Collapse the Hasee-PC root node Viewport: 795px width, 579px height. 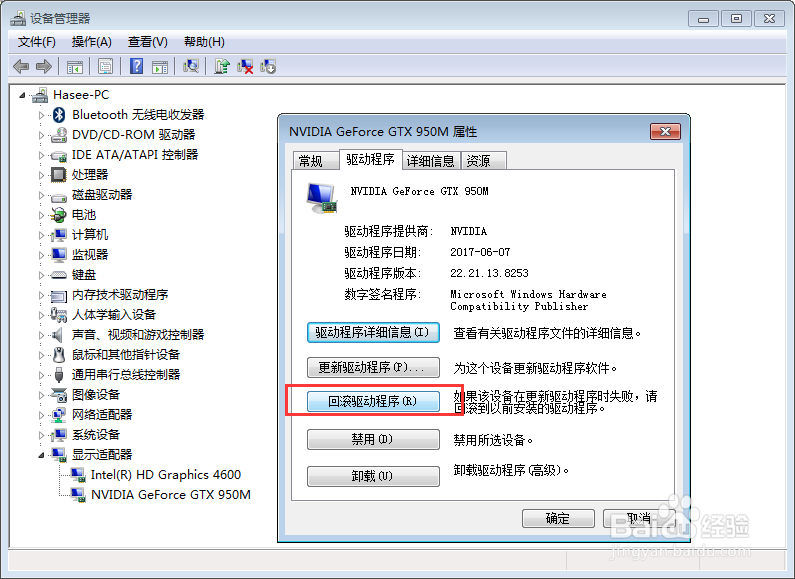coord(22,95)
